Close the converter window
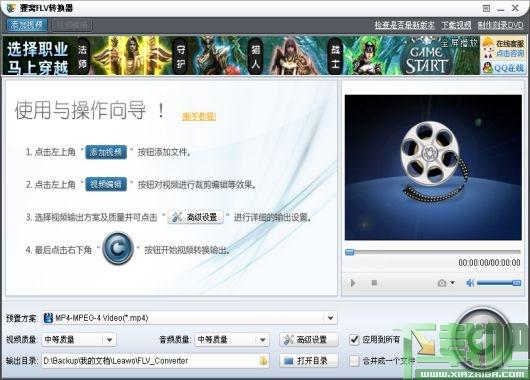This screenshot has width=530, height=380. [515, 8]
